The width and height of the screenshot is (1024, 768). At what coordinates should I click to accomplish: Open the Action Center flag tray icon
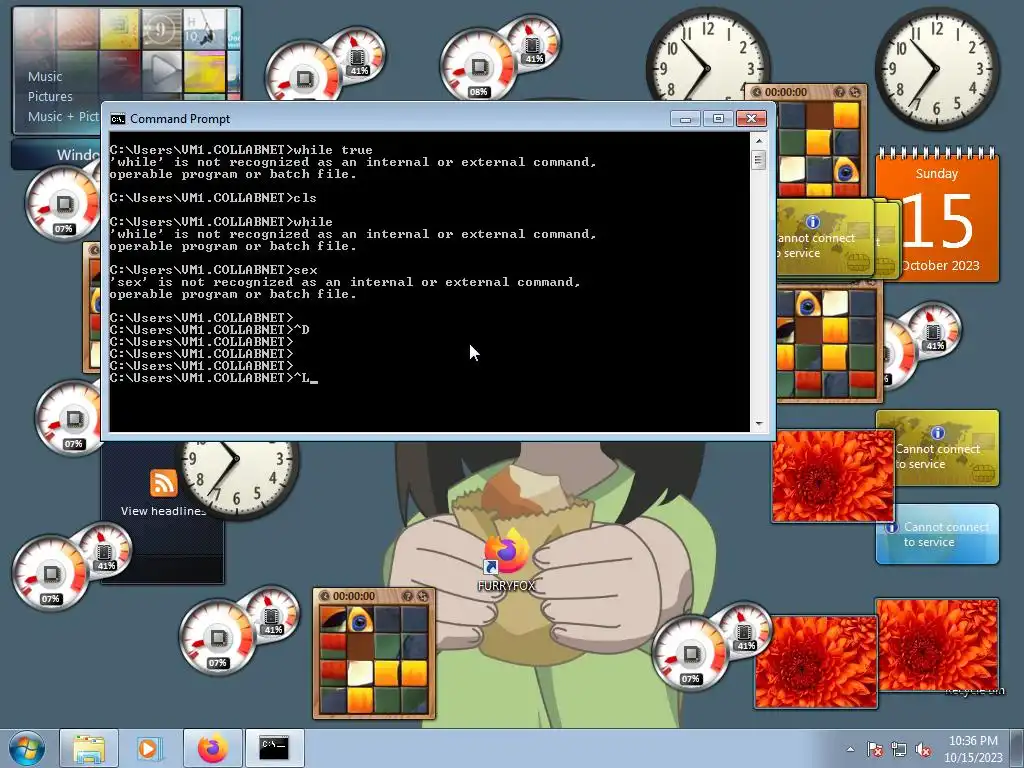[874, 749]
